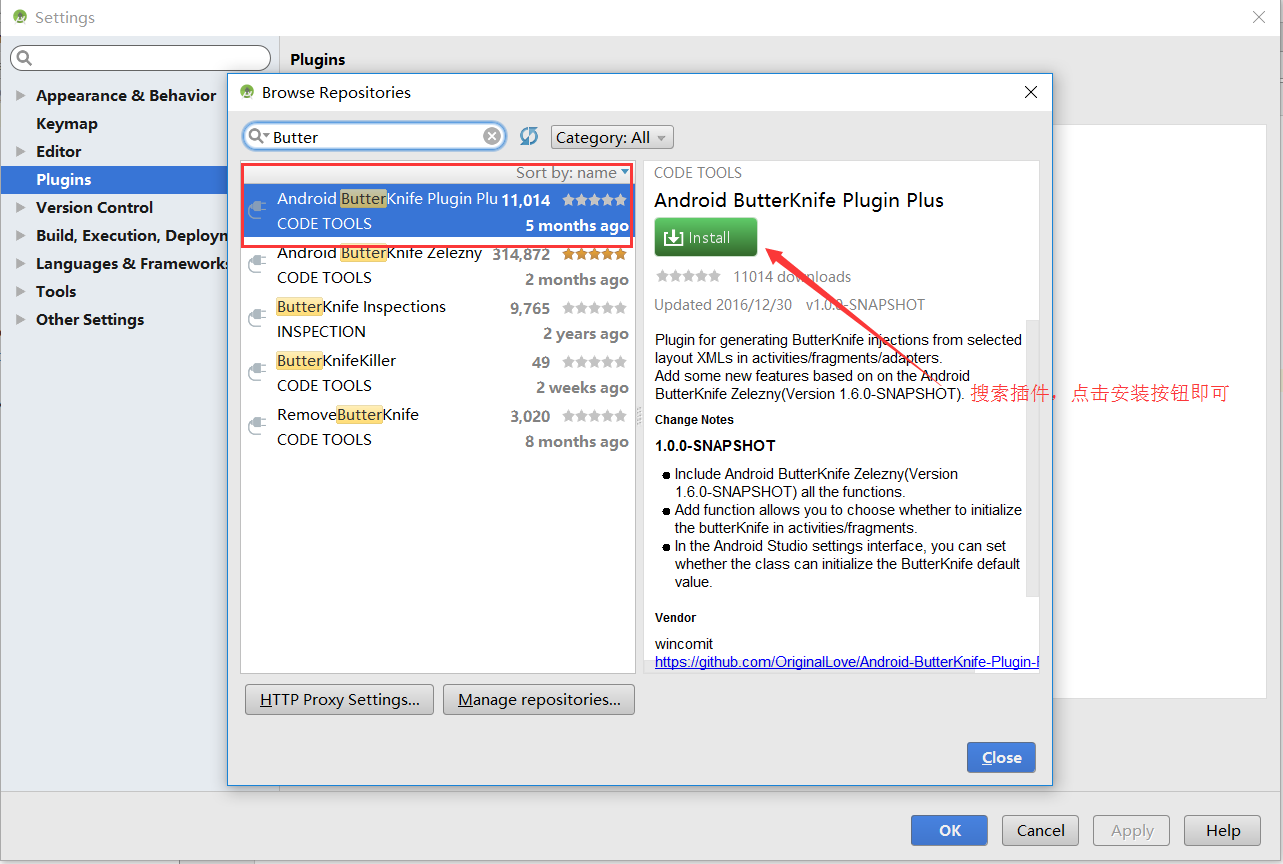This screenshot has width=1283, height=864.
Task: Open search history magnifier in Browse Repositories
Action: (258, 136)
